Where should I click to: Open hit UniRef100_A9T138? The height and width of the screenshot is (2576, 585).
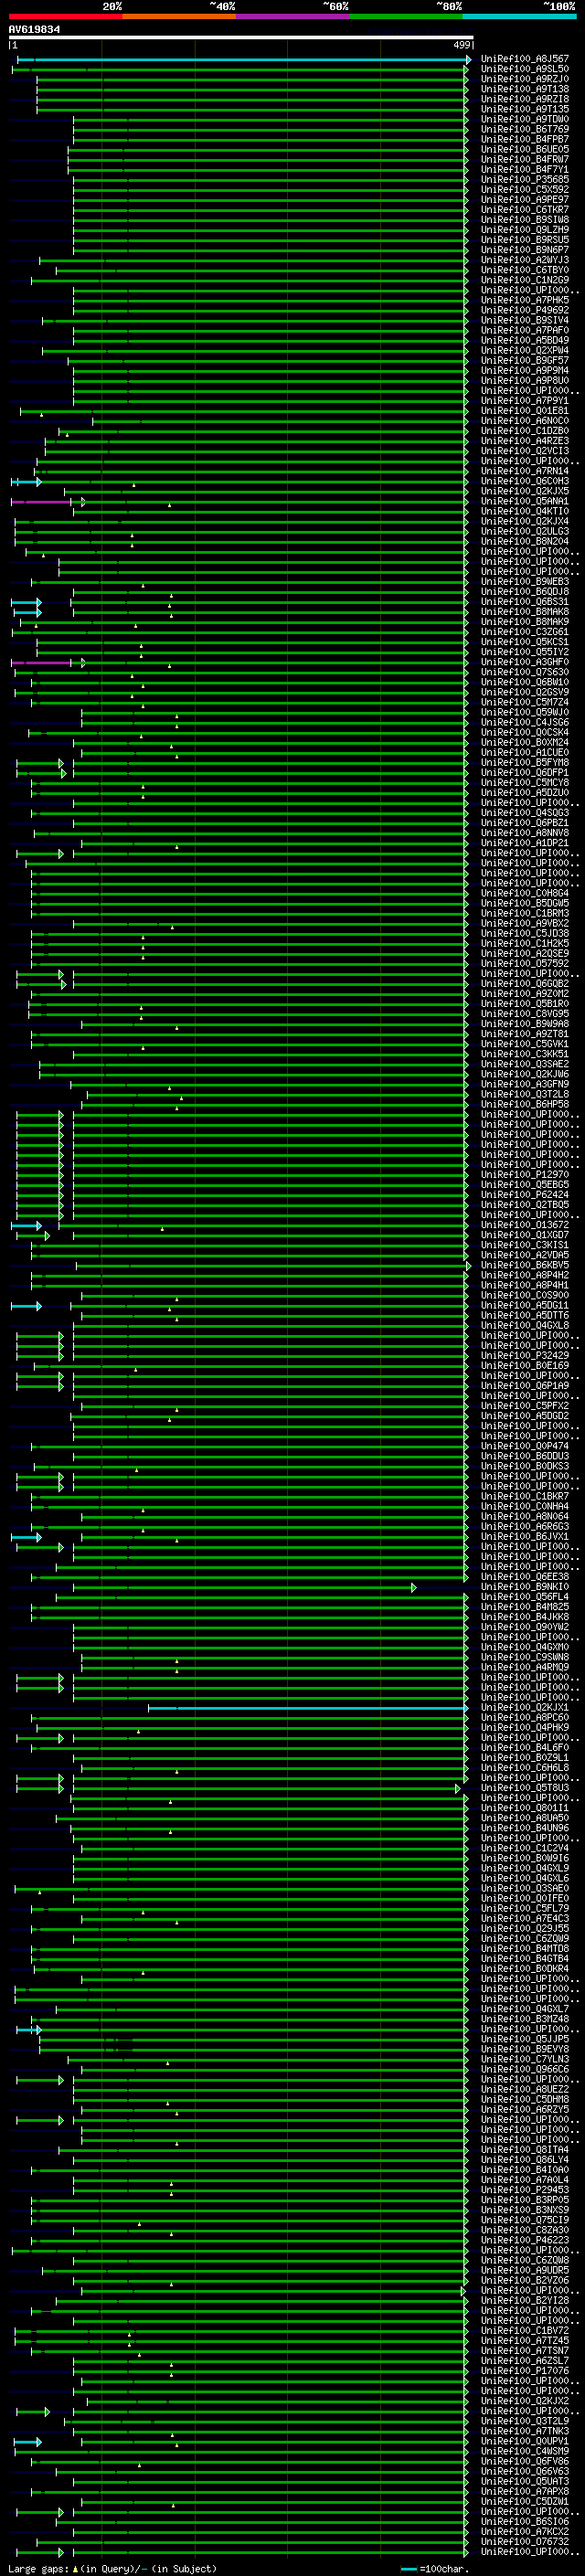[525, 89]
